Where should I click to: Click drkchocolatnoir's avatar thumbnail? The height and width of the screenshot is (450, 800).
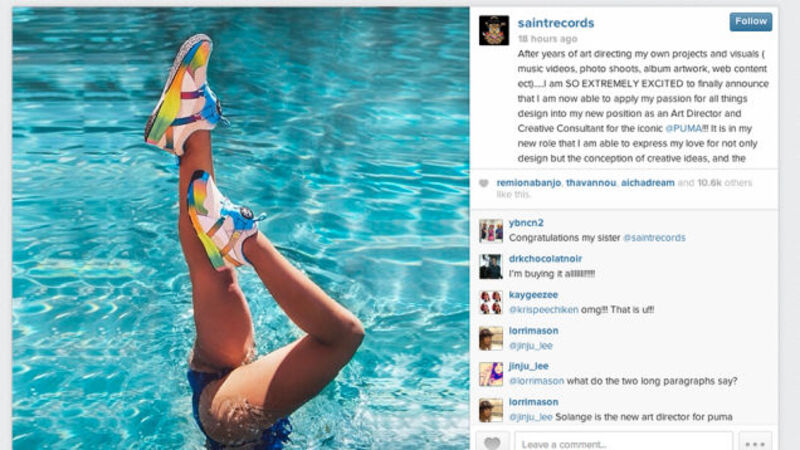pyautogui.click(x=491, y=266)
